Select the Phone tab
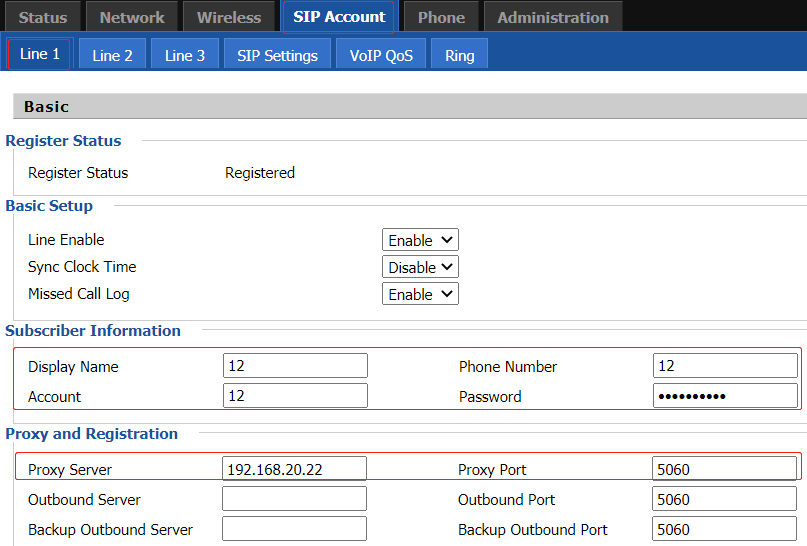This screenshot has height=546, width=807. [x=441, y=17]
